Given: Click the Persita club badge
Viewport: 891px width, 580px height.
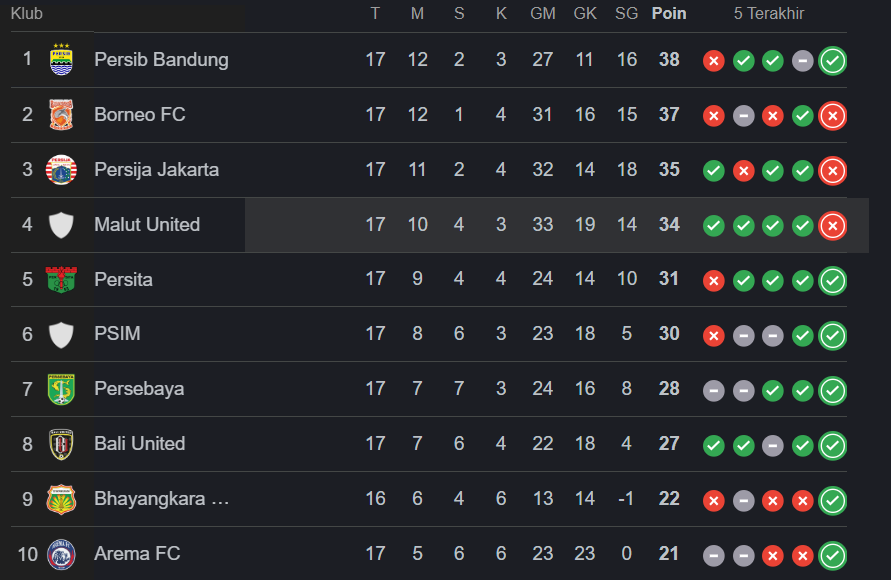Looking at the screenshot, I should point(60,280).
